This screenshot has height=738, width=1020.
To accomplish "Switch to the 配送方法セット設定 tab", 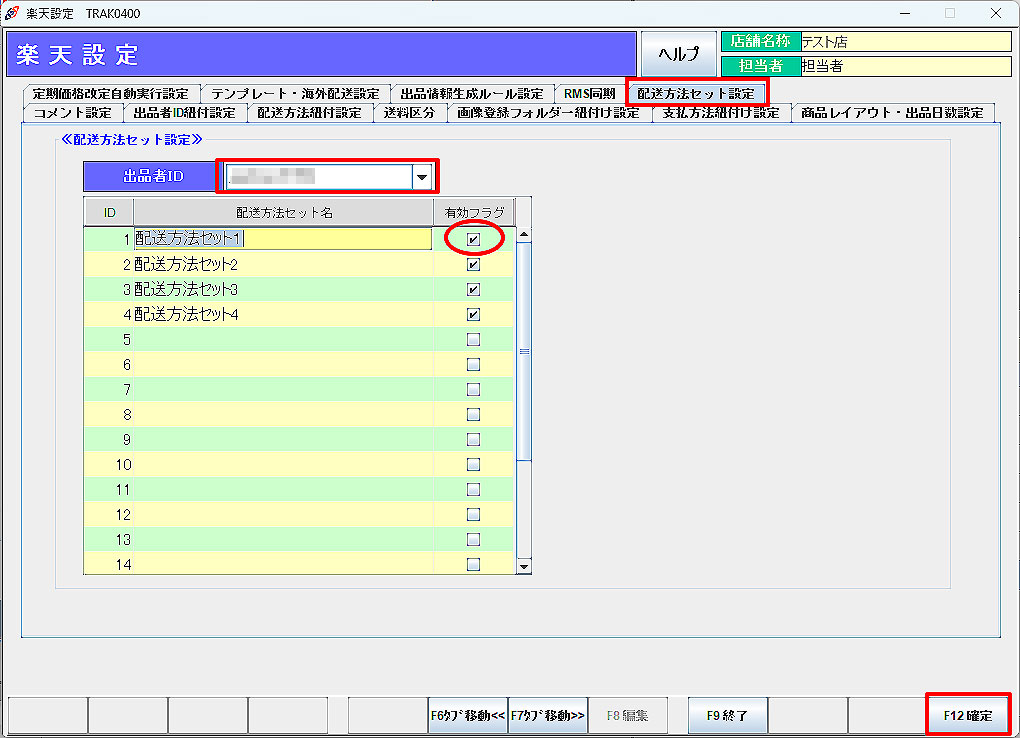I will point(696,93).
